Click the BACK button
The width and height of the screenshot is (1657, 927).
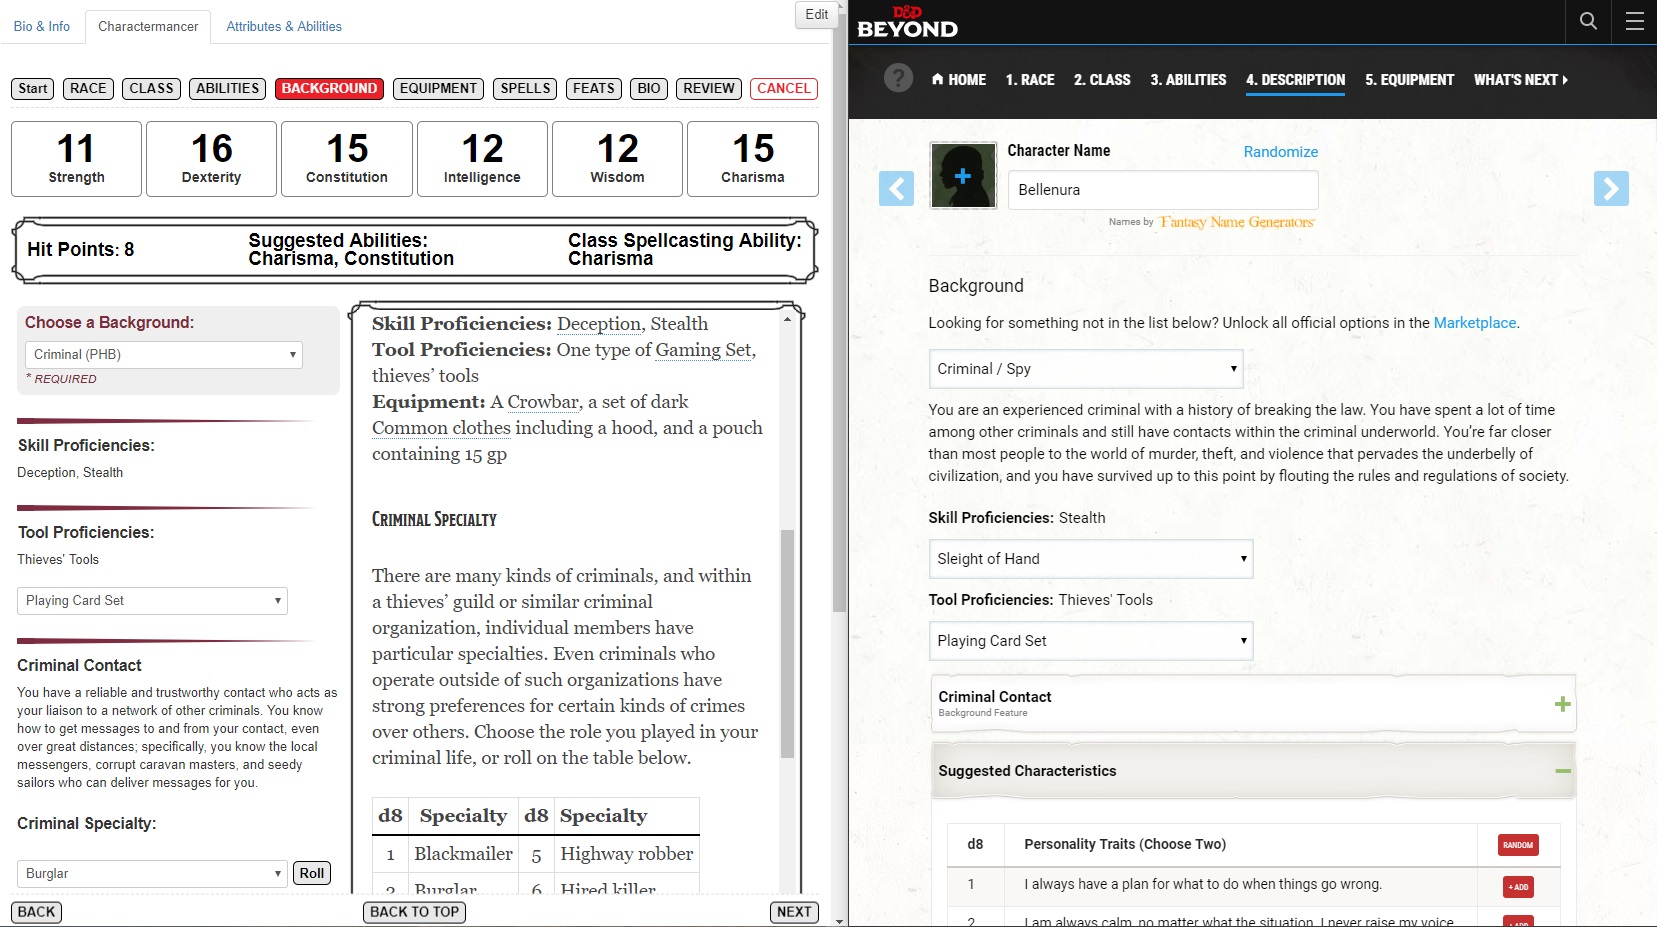[x=37, y=912]
